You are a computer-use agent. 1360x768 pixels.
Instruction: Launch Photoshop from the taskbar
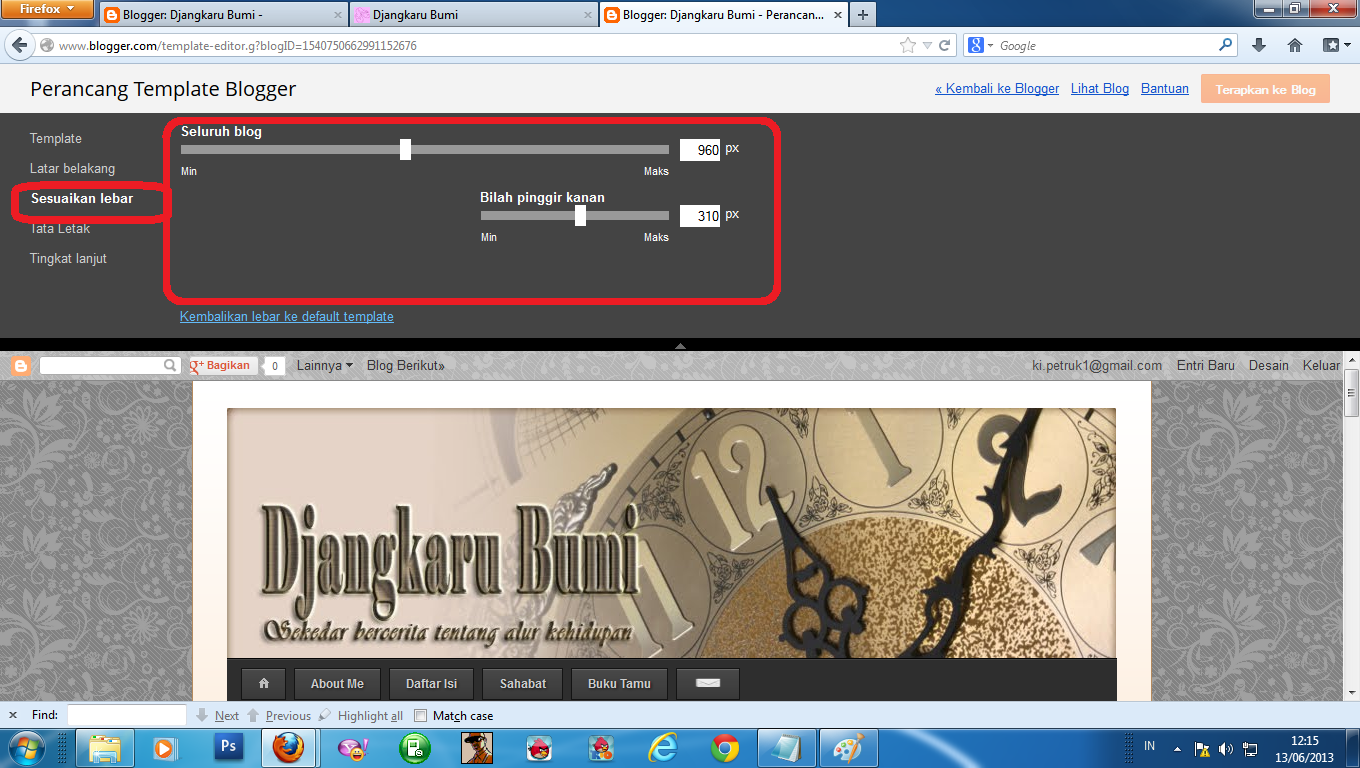click(x=228, y=747)
